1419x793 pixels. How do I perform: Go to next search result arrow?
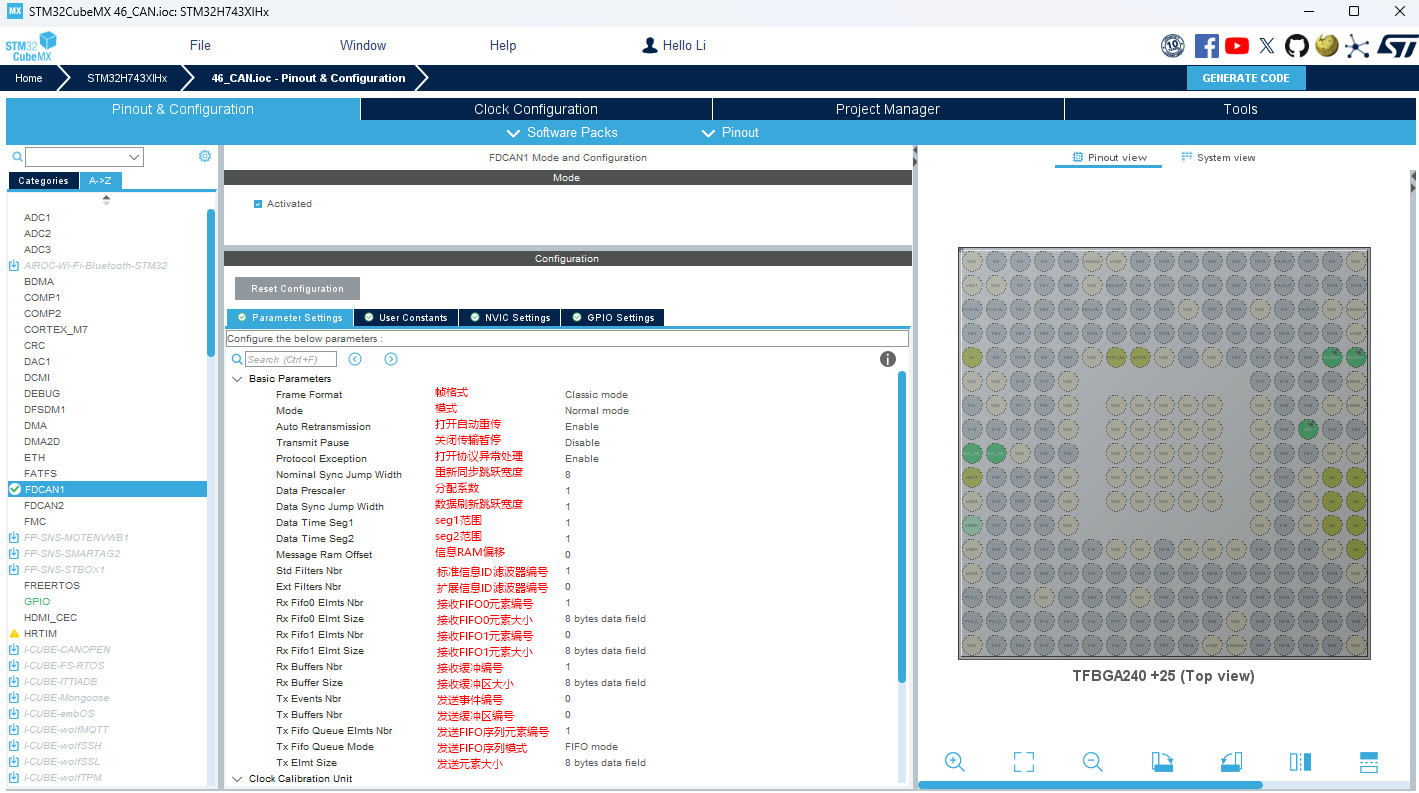tap(391, 359)
